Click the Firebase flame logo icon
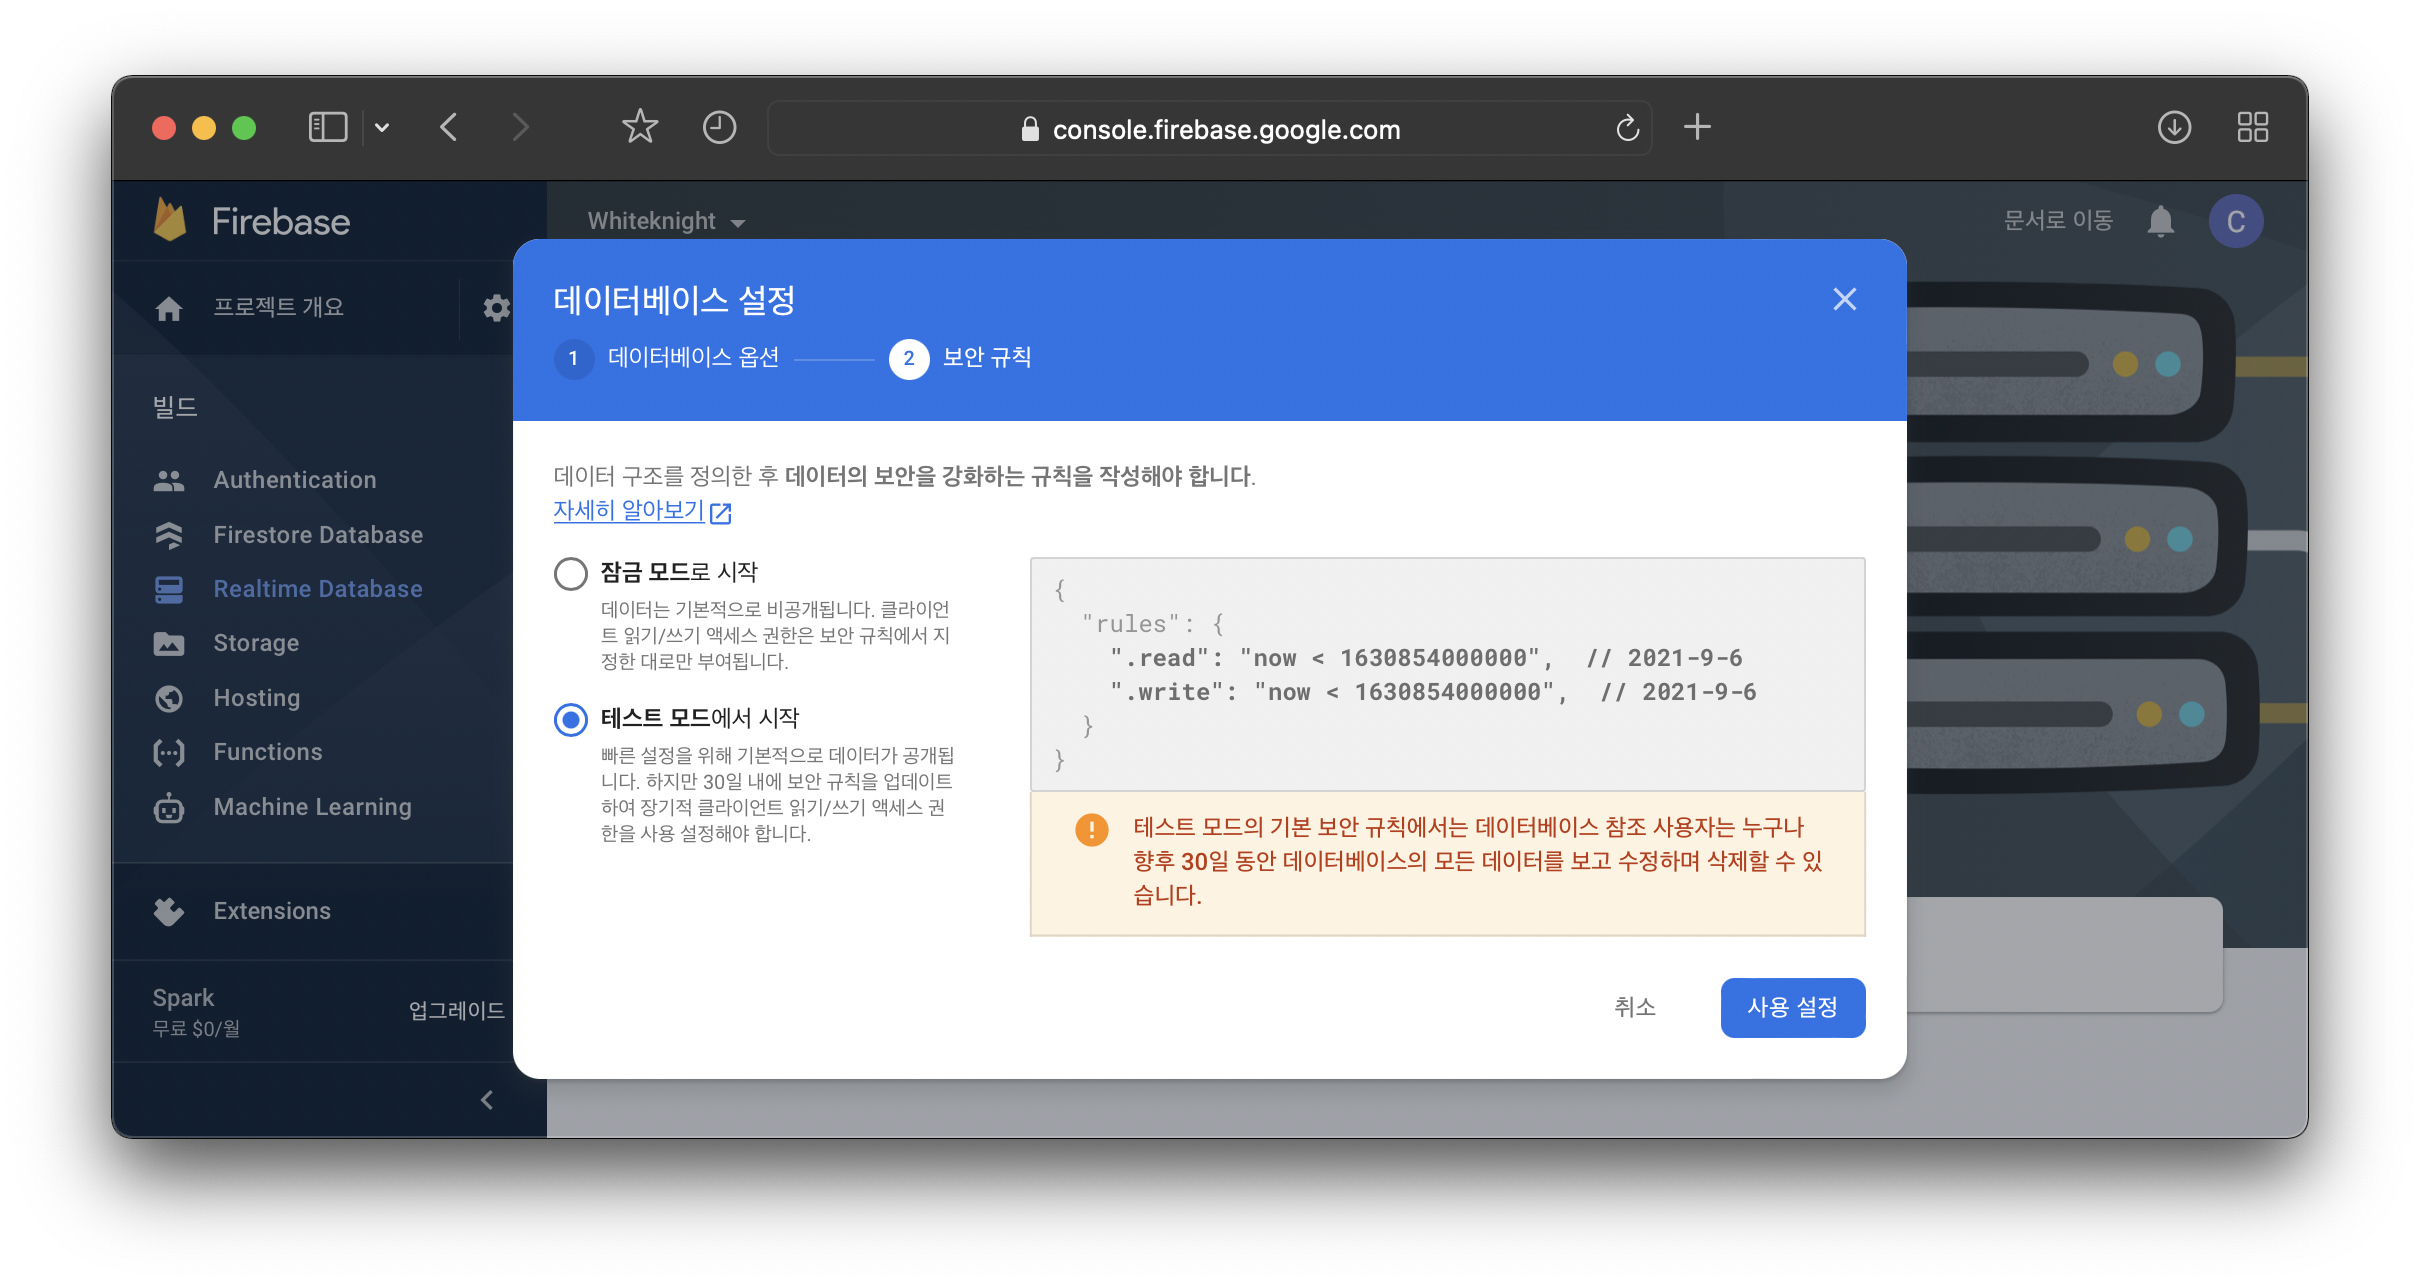Screen dimensions: 2420x1286 pos(170,220)
